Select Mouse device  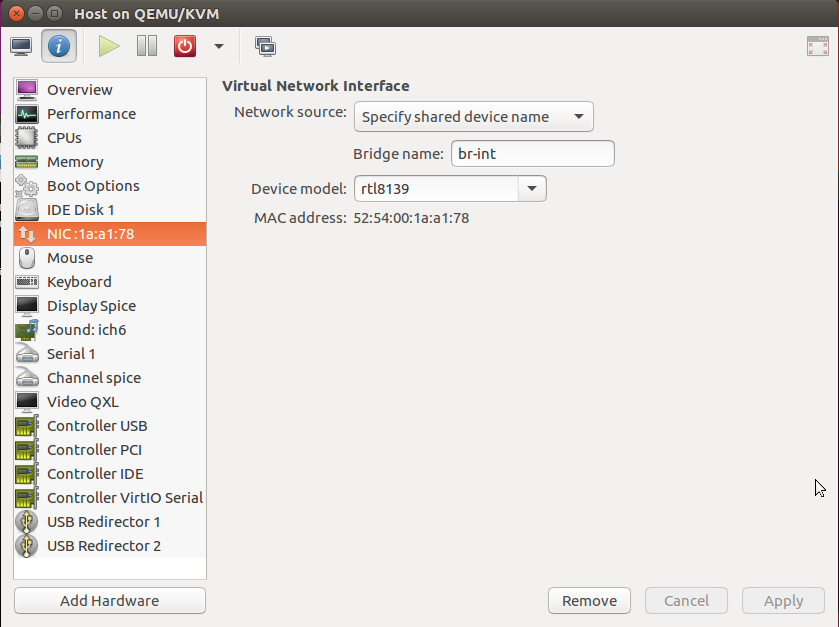(x=110, y=258)
